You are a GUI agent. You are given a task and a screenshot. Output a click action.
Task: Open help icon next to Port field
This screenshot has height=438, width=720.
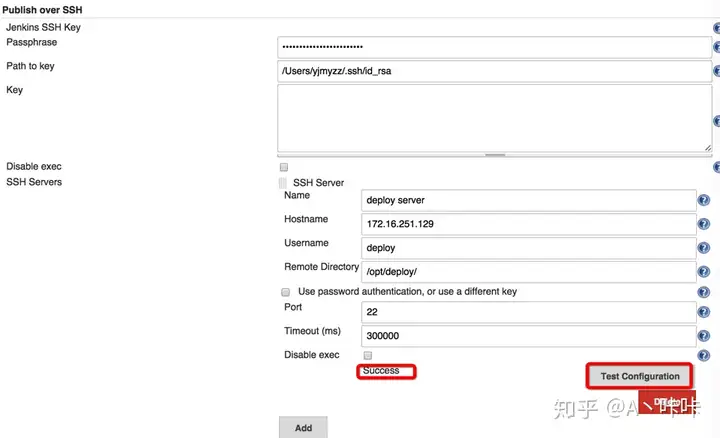703,312
